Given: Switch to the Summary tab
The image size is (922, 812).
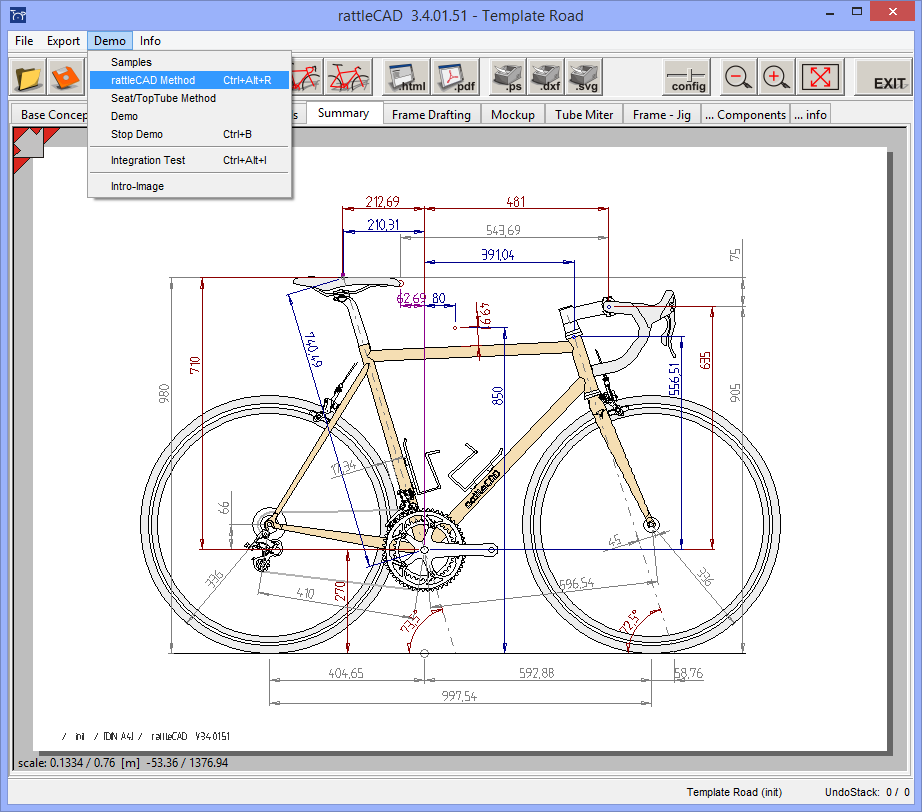Looking at the screenshot, I should [343, 113].
